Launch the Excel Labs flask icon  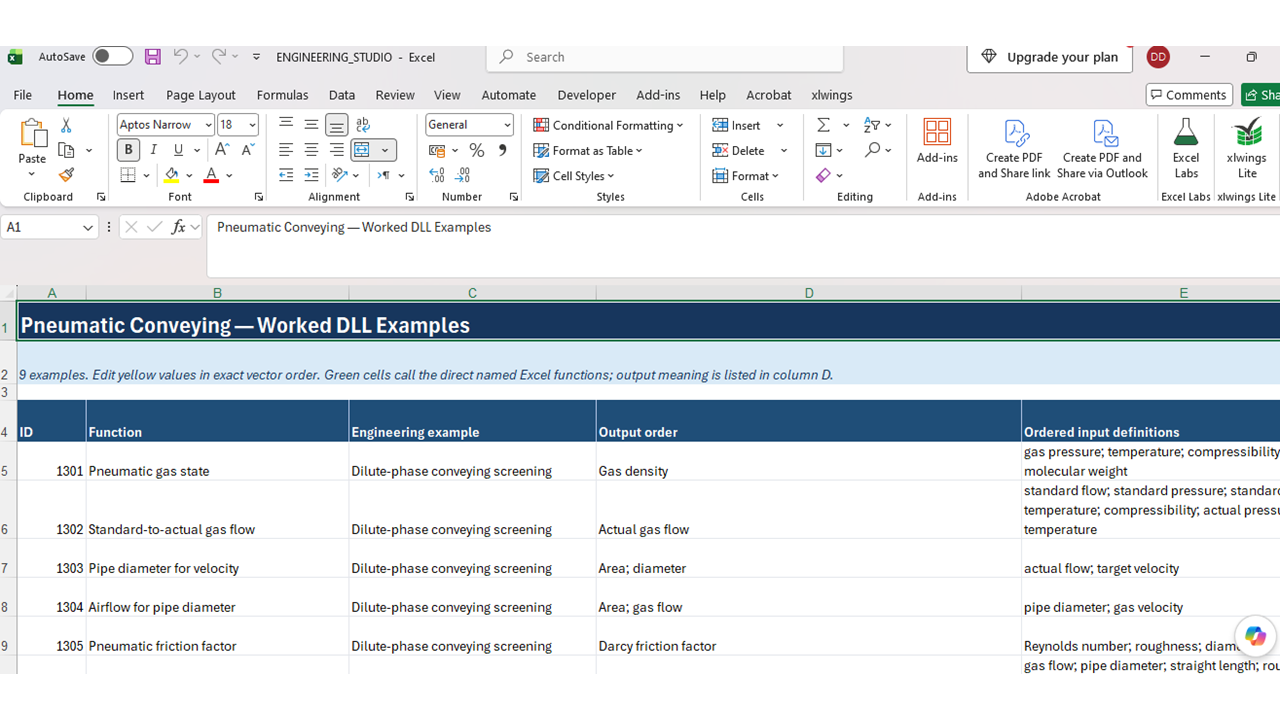(1186, 148)
